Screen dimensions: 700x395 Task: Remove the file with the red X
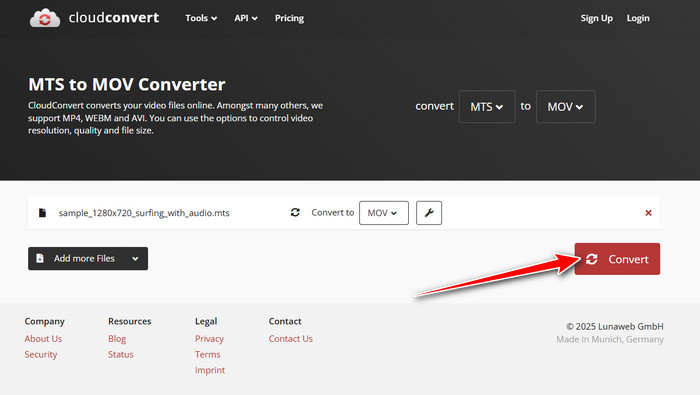tap(648, 213)
